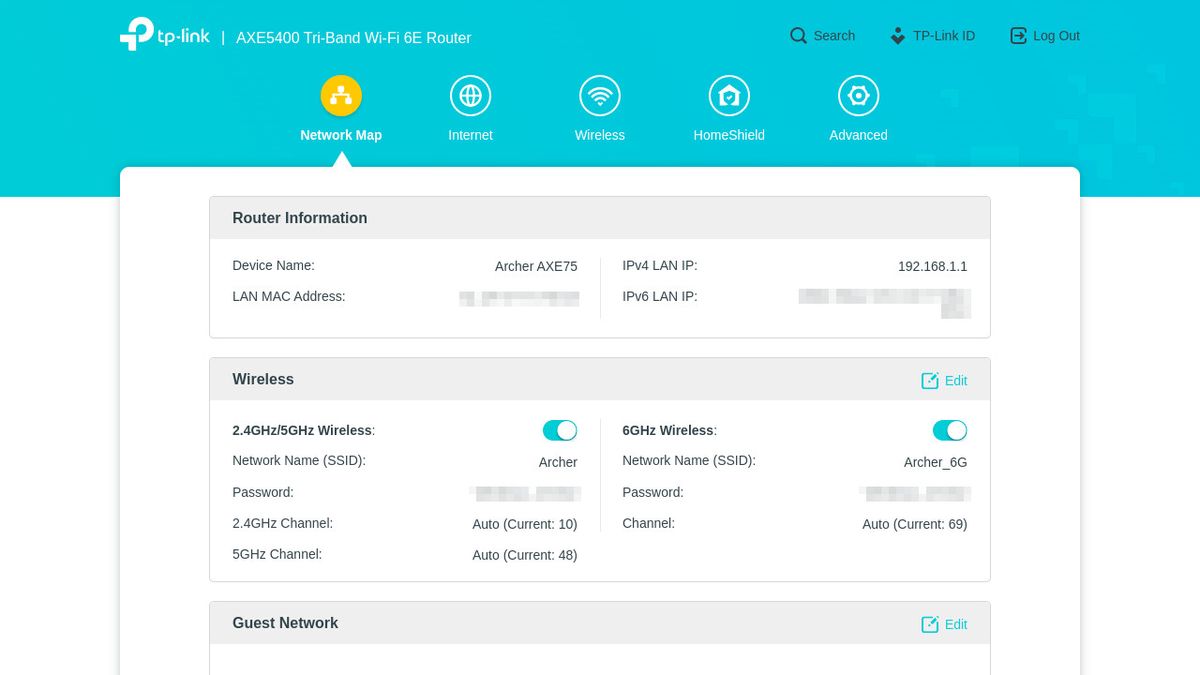
Task: Click the Search magnifier icon
Action: point(798,35)
